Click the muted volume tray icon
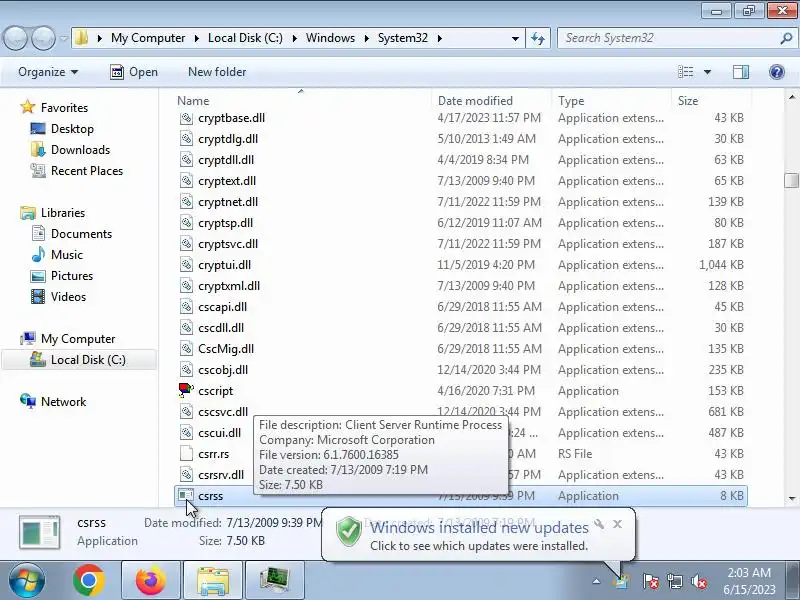Image resolution: width=800 pixels, height=600 pixels. [699, 581]
